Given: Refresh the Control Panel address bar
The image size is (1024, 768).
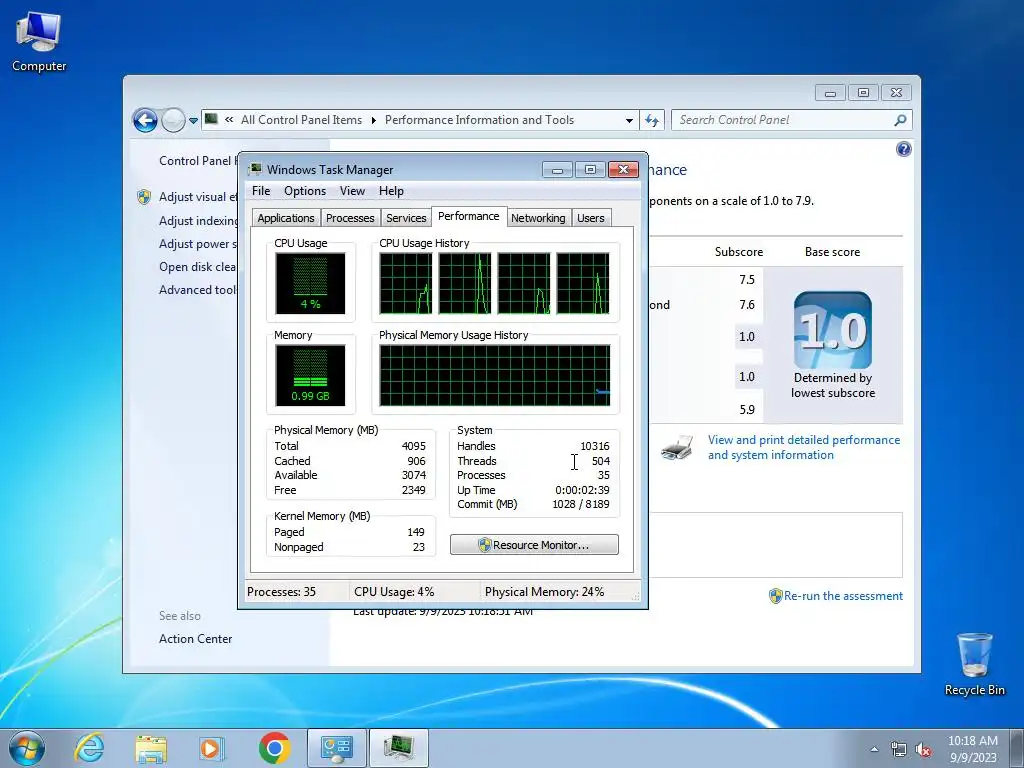Looking at the screenshot, I should coord(652,120).
